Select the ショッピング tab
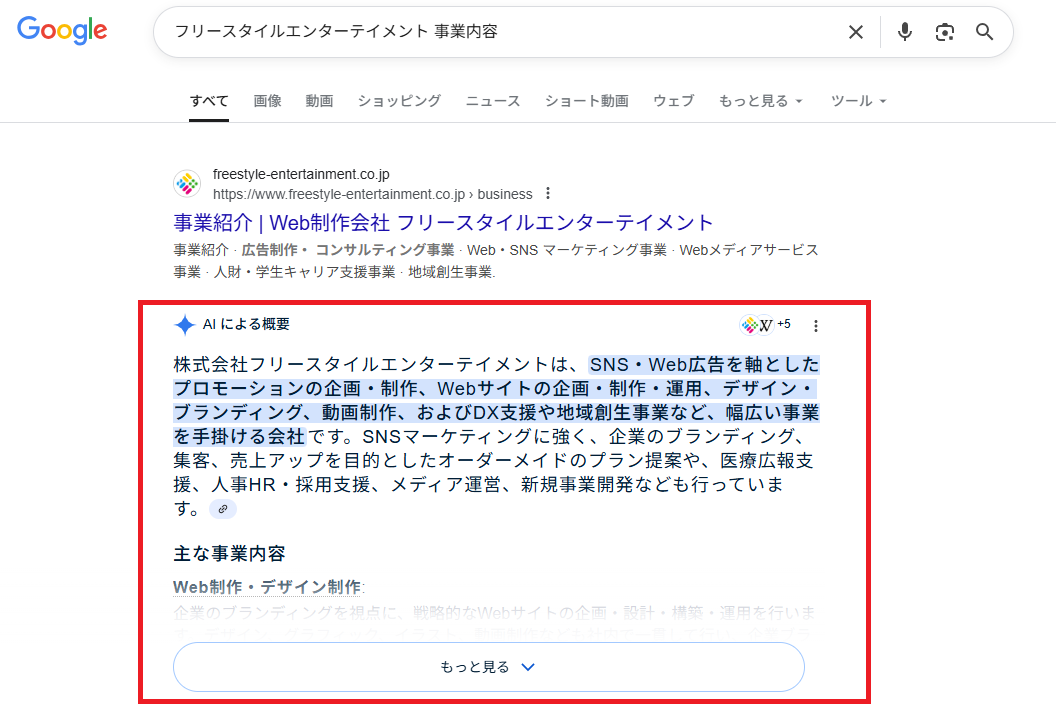The image size is (1056, 712). point(399,101)
